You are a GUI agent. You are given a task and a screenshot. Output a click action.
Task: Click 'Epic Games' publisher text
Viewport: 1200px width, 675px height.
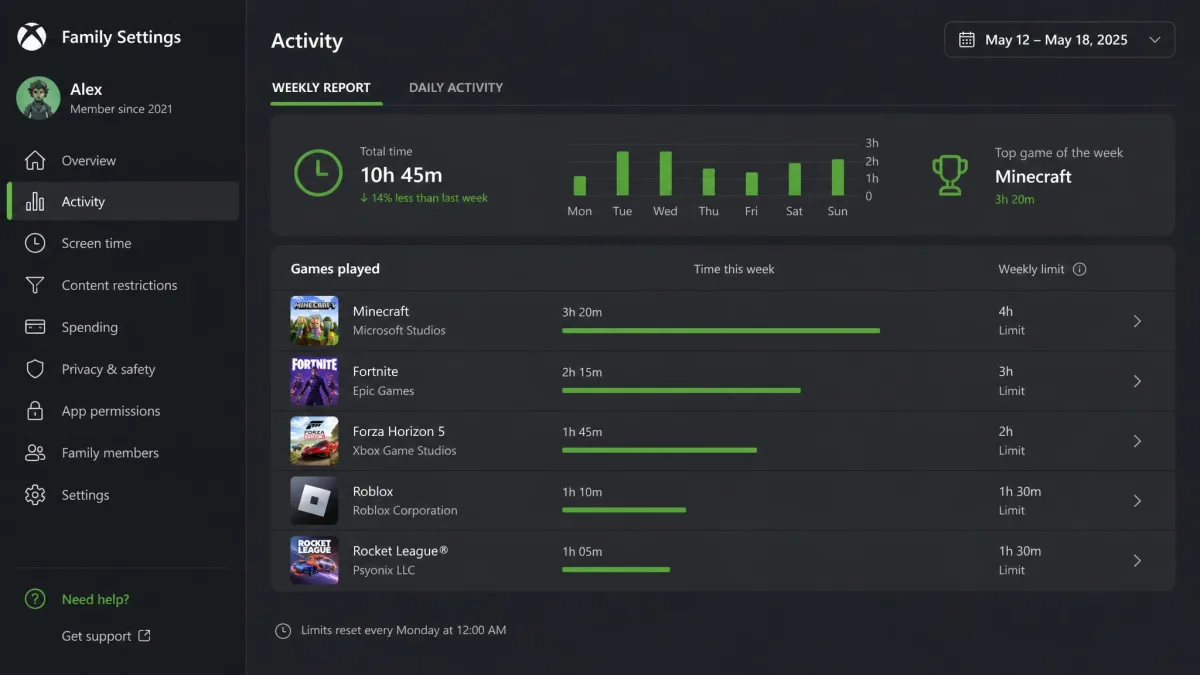383,391
